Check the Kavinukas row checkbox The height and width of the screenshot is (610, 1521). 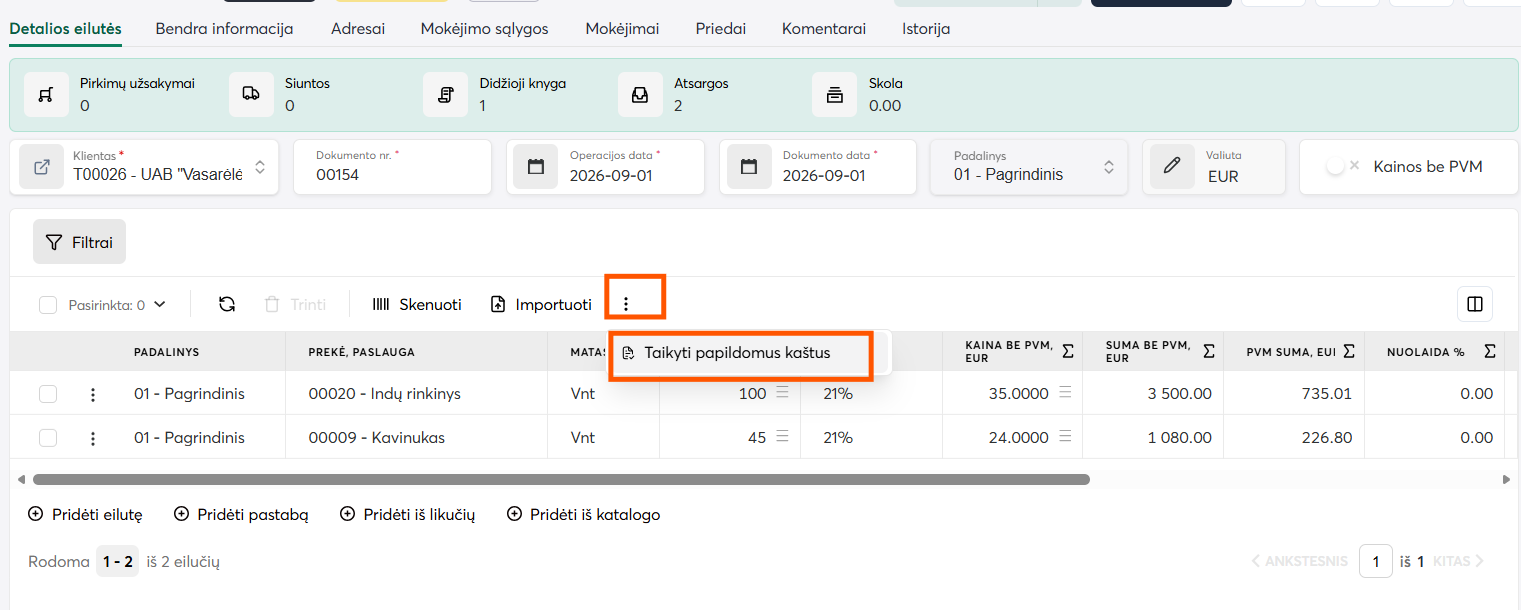click(48, 438)
